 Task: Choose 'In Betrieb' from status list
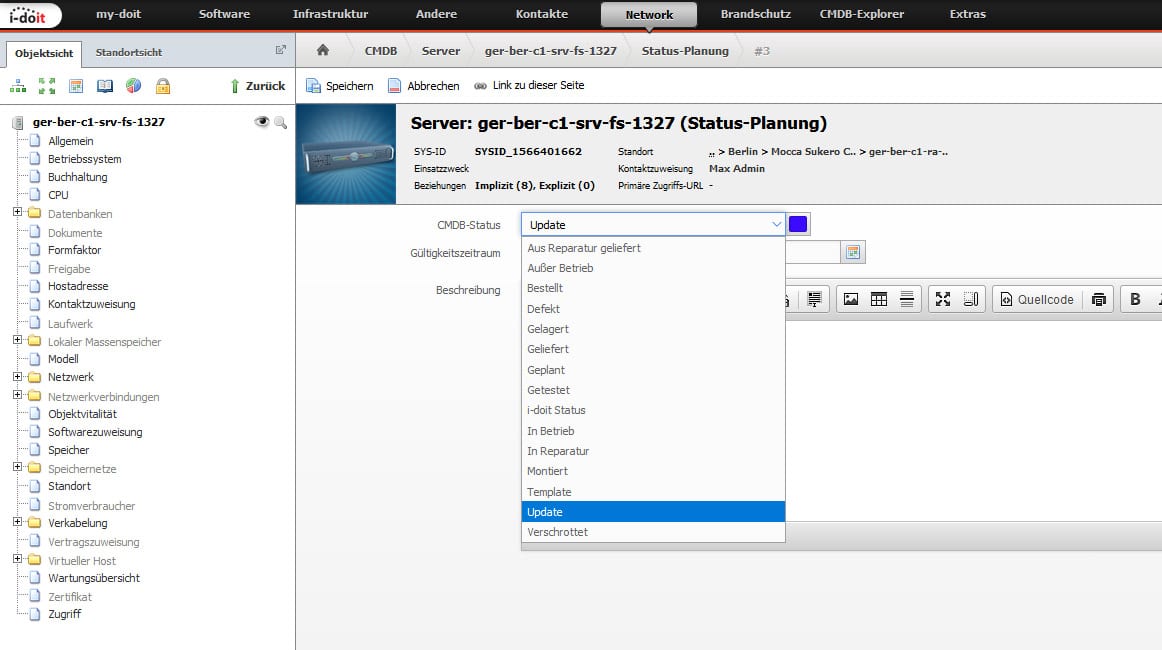653,431
